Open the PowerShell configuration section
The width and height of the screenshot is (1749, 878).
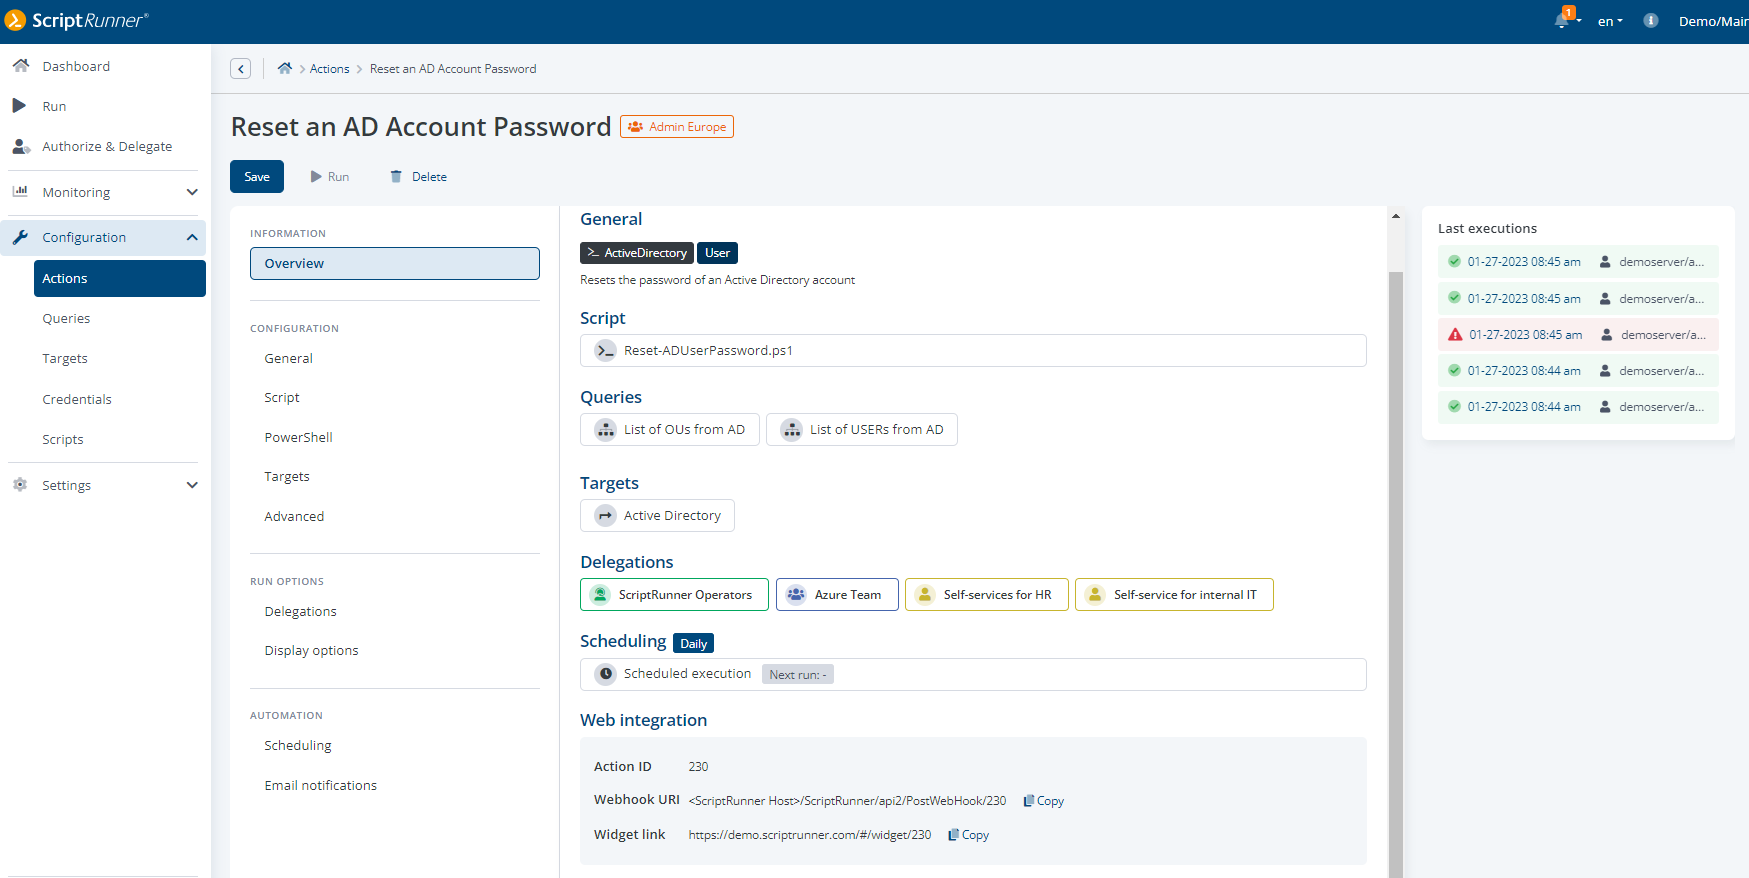point(298,437)
